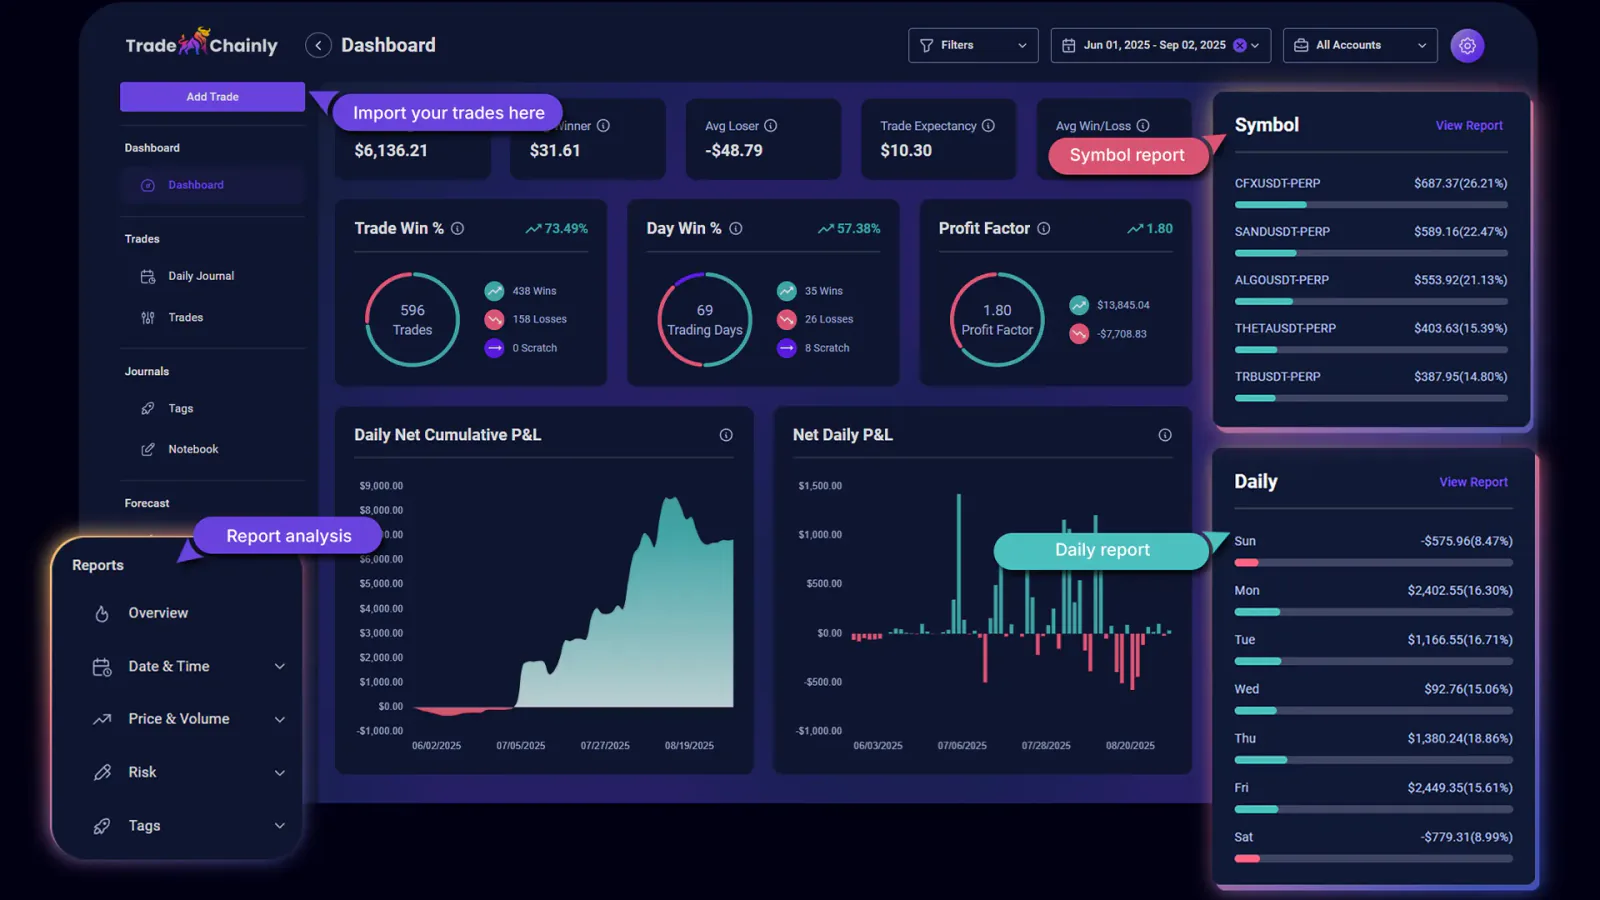Click the Monday progress bar in Daily panel
The image size is (1600, 900).
[1372, 612]
